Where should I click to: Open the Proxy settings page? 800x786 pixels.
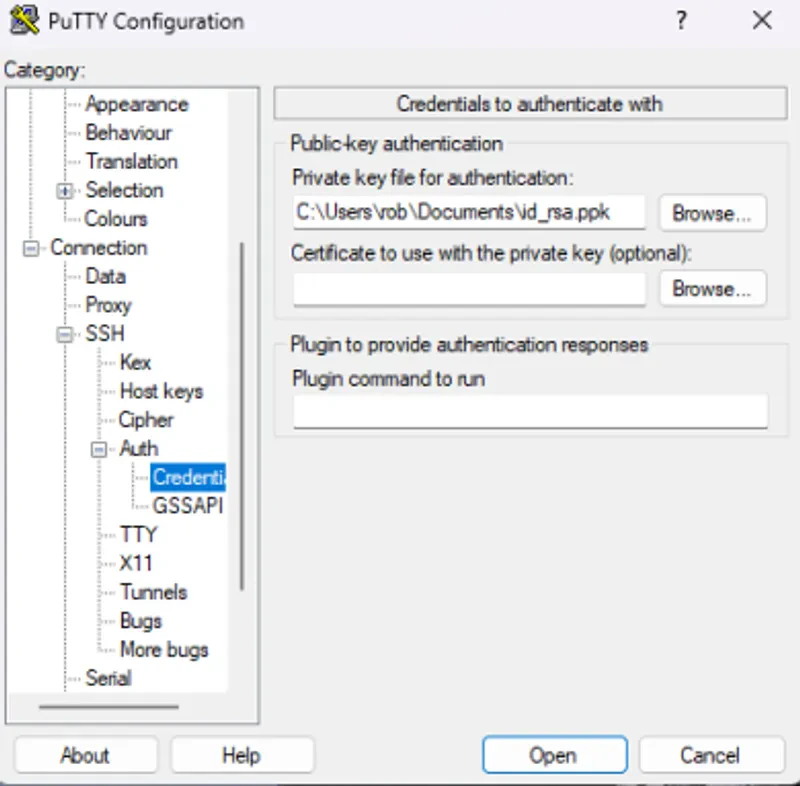point(108,305)
